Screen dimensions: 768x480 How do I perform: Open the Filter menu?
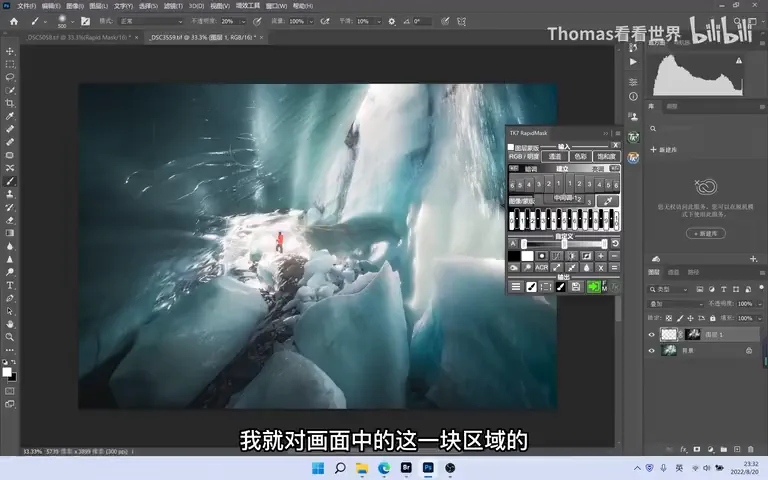(173, 6)
